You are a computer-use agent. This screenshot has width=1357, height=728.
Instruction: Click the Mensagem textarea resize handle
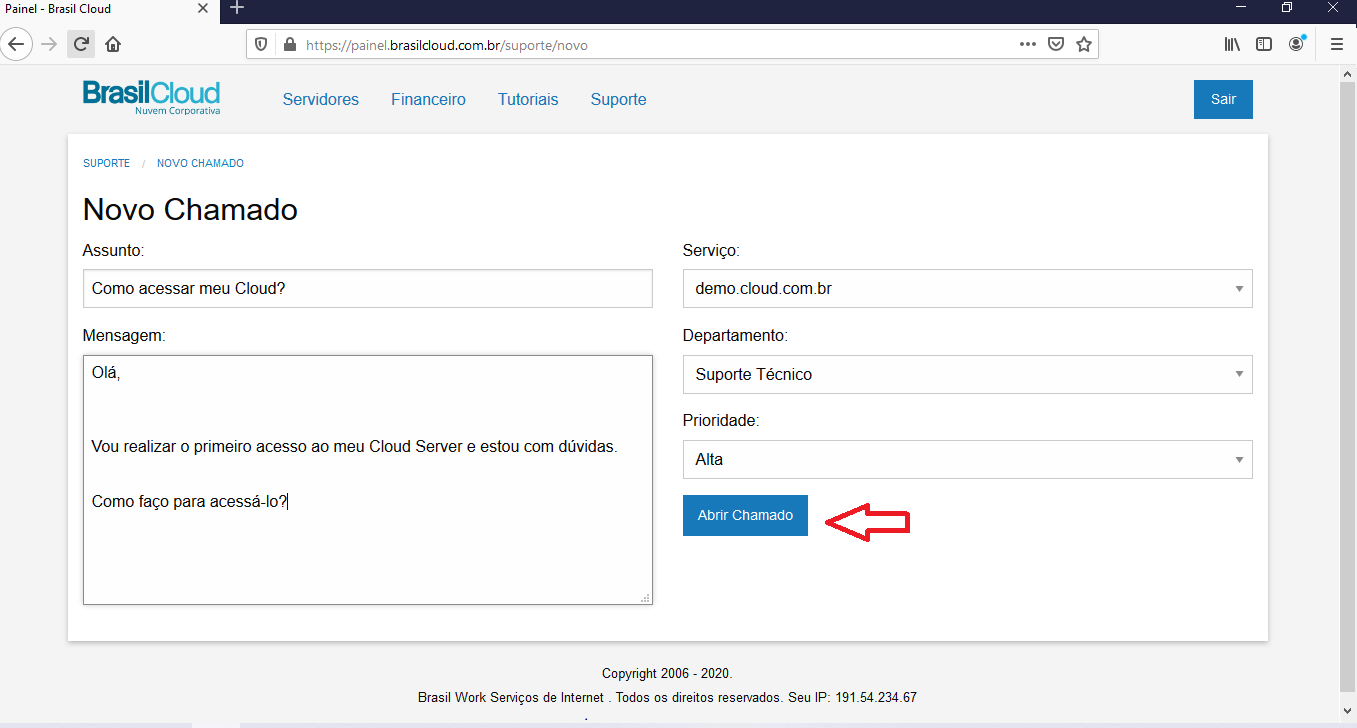[x=645, y=598]
